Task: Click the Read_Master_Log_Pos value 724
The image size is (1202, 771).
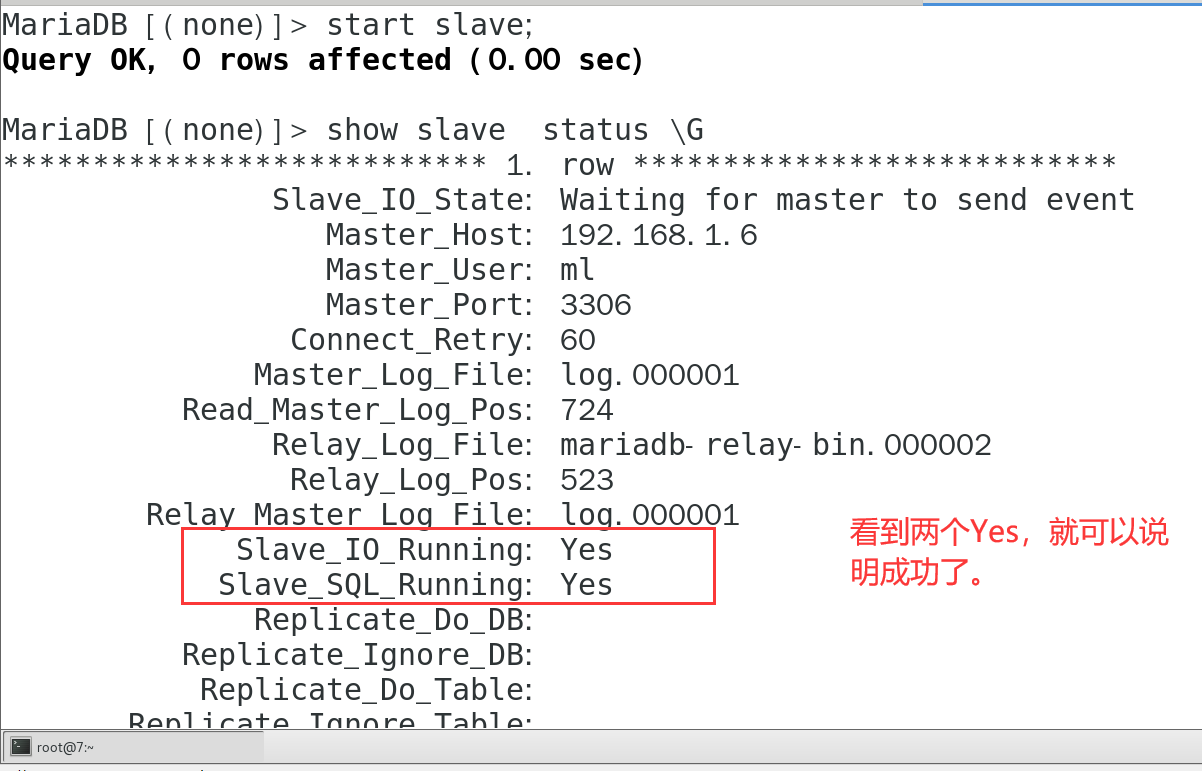Action: pyautogui.click(x=586, y=410)
